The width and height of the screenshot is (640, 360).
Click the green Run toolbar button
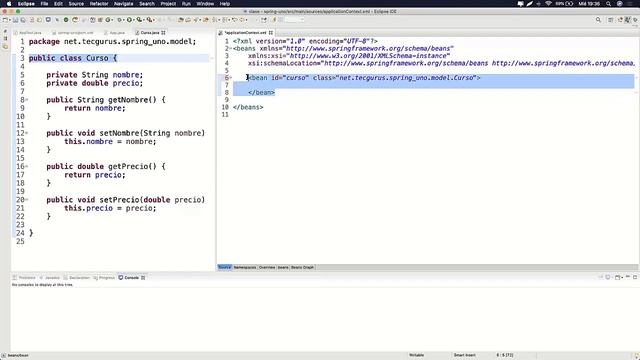pos(129,20)
